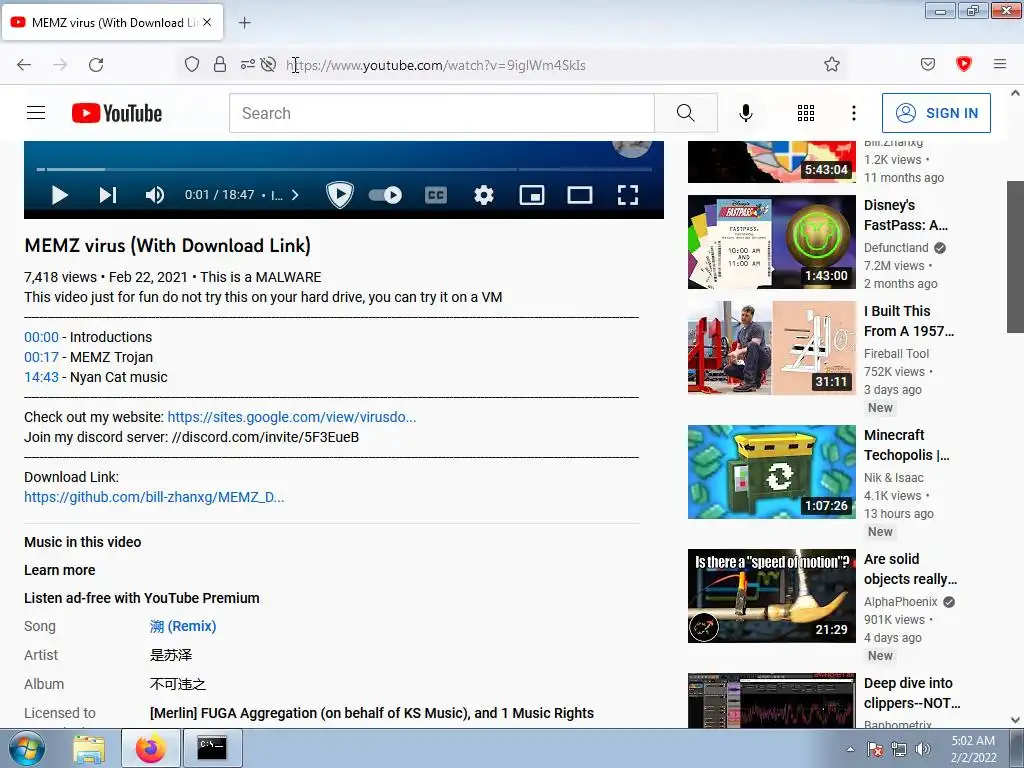Viewport: 1024px width, 768px height.
Task: Jump to timestamp 00:00 Introductions
Action: pyautogui.click(x=41, y=337)
